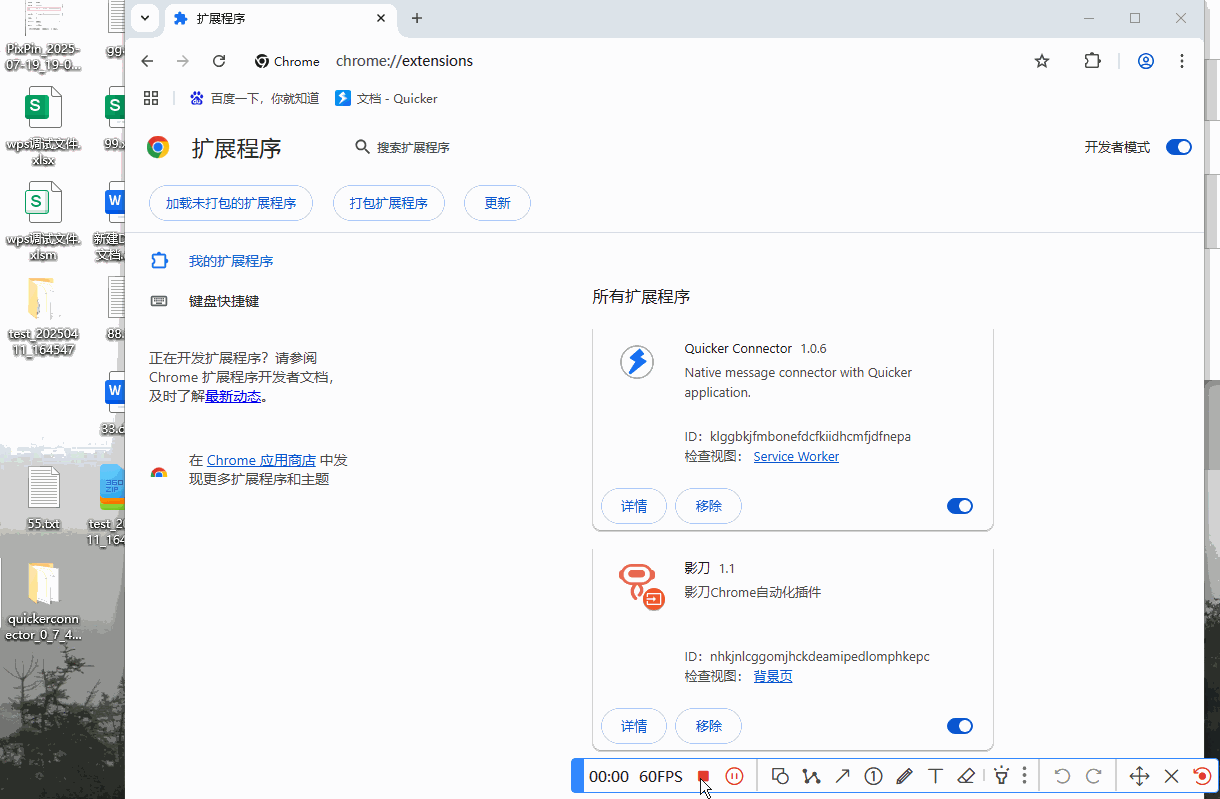
Task: Select the wps调试文件.xlsx desktop file
Action: (x=43, y=126)
